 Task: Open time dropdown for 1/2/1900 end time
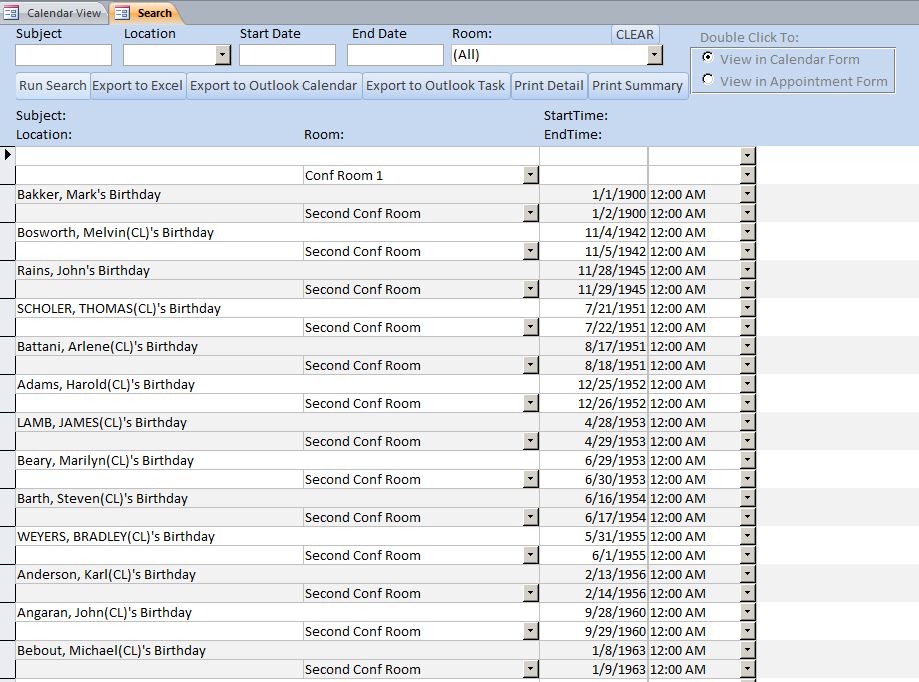coord(747,213)
